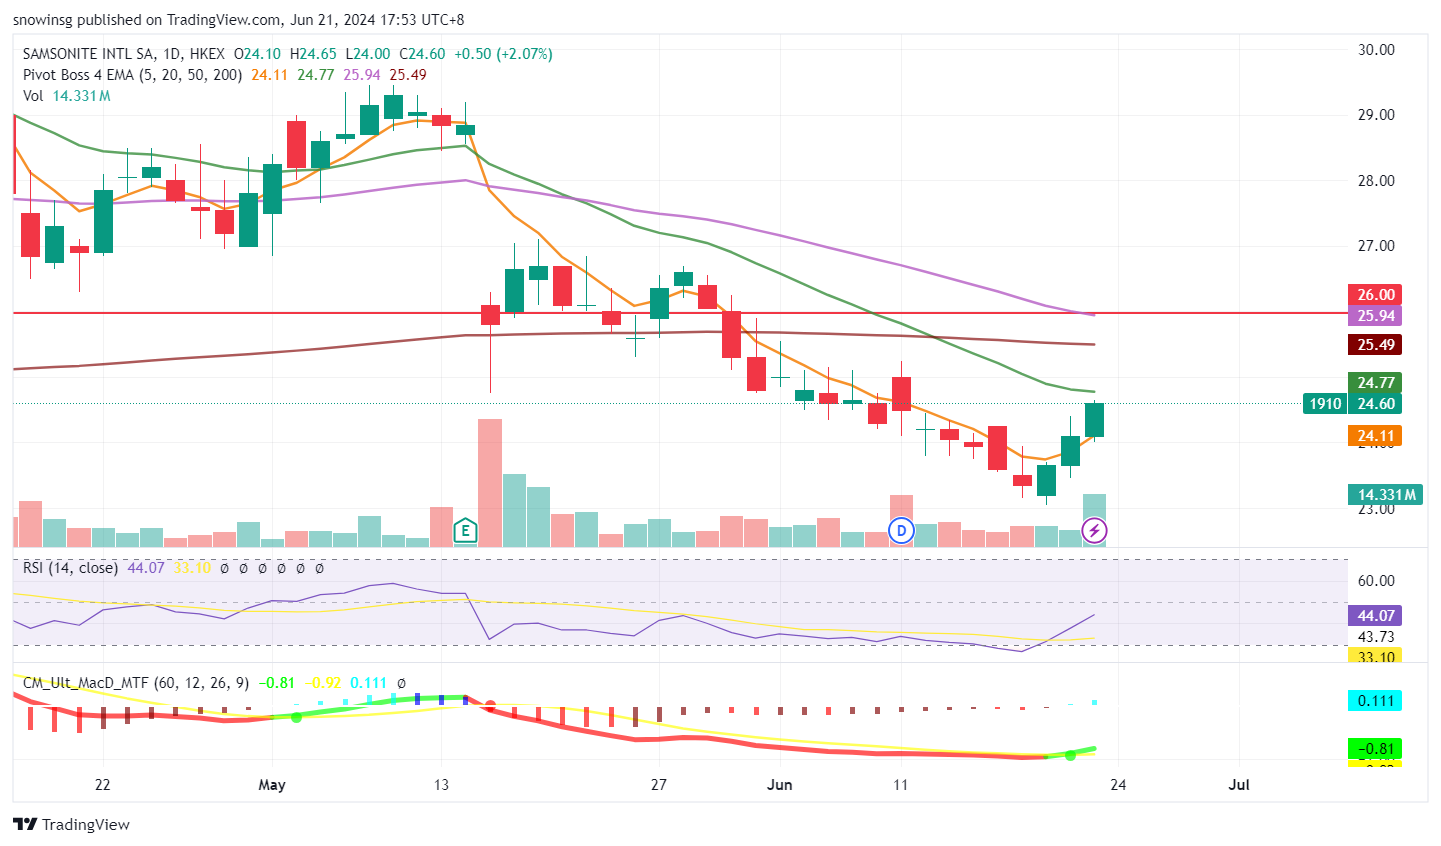Click the dark red 25.49 EMA label

pos(1375,345)
